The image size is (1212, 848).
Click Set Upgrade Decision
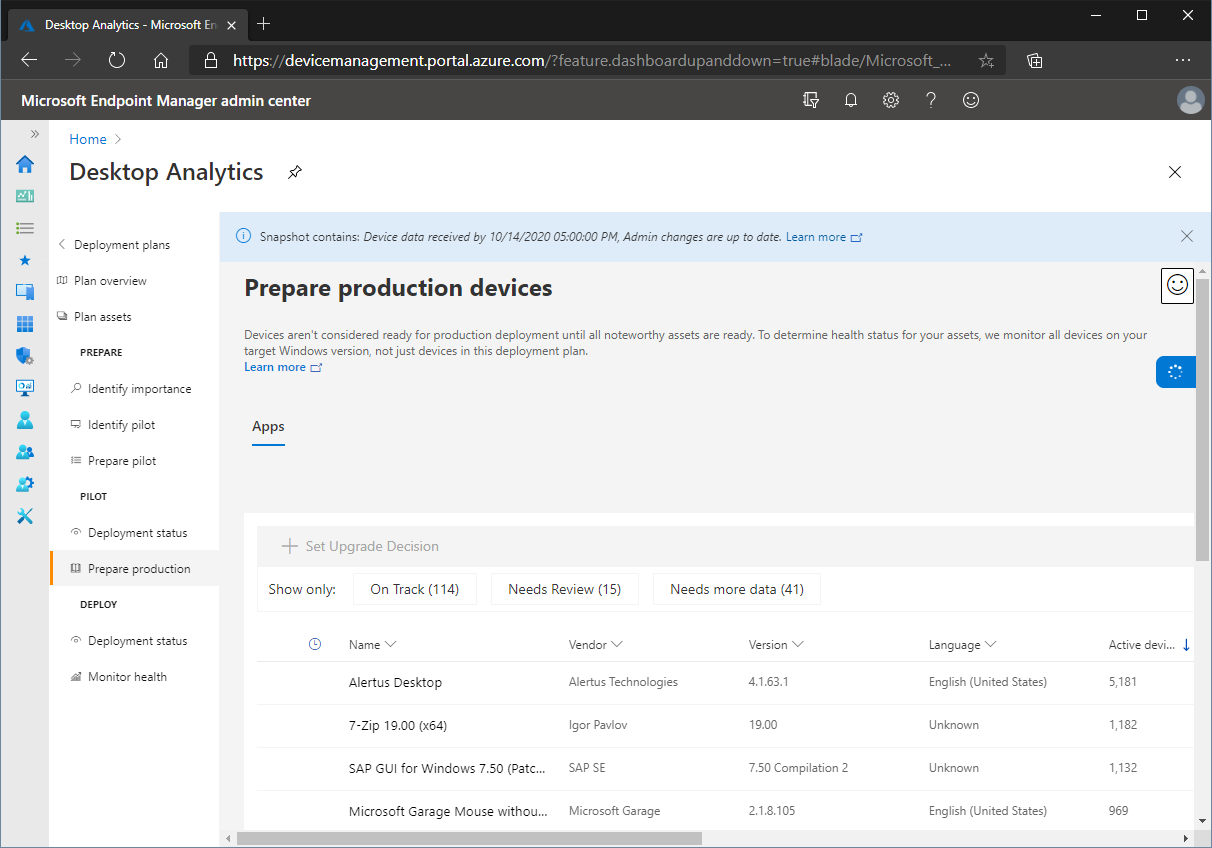click(360, 546)
